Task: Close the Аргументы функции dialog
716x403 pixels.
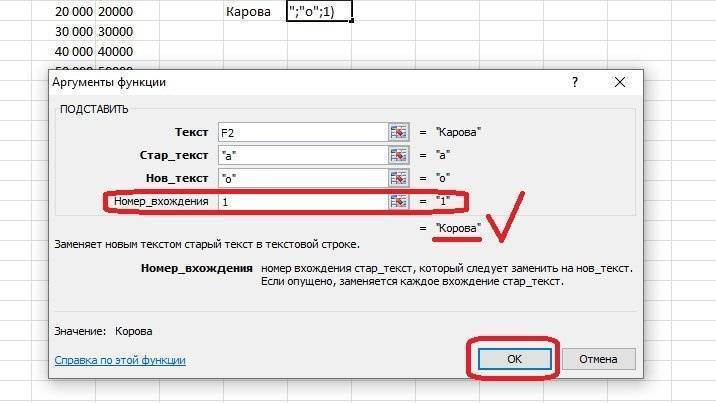Action: point(620,82)
